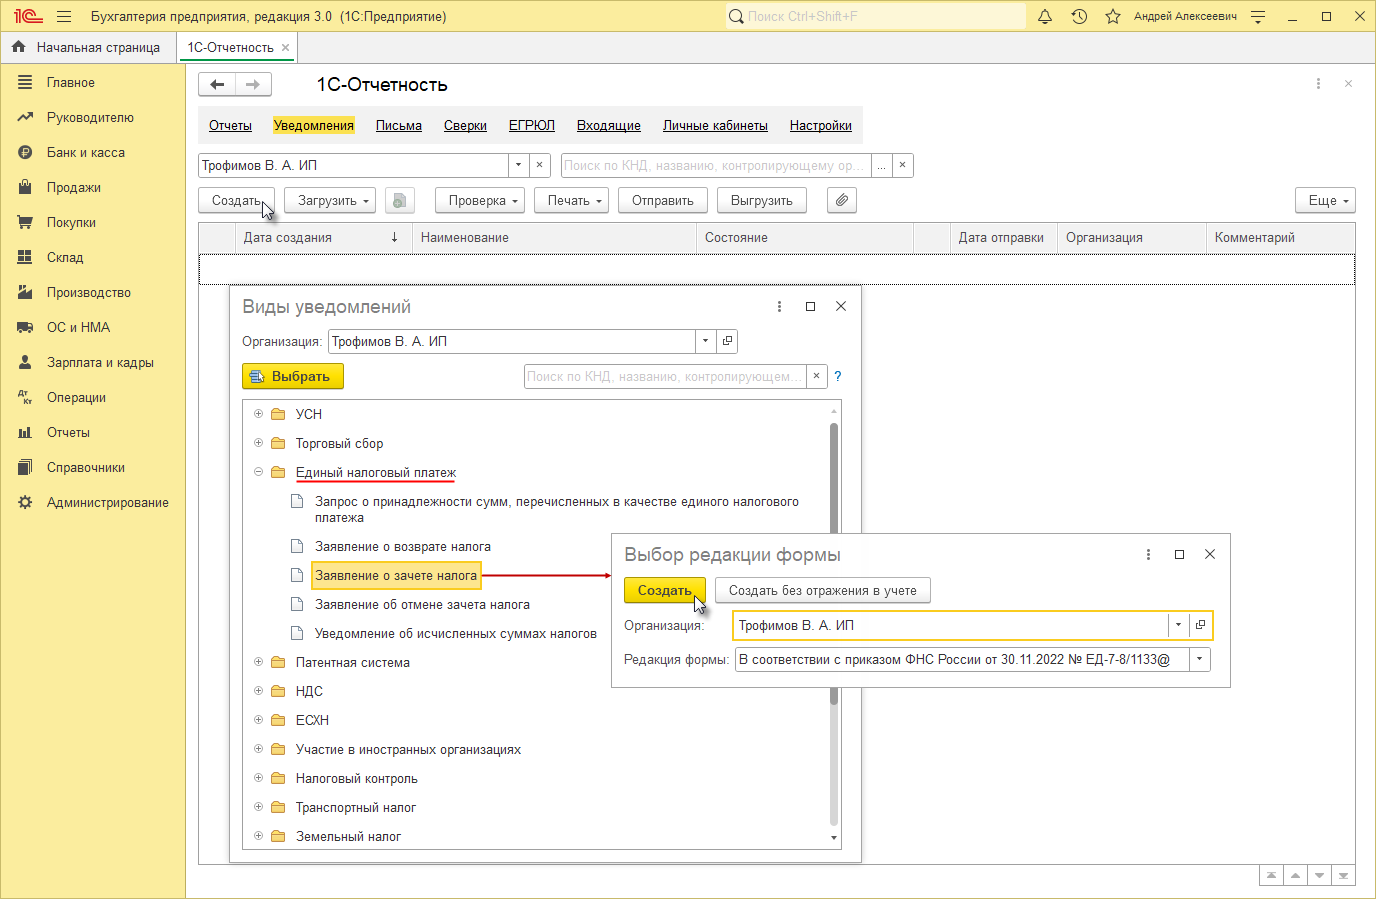Switch to the Письма tab
Image resolution: width=1376 pixels, height=899 pixels.
point(399,126)
